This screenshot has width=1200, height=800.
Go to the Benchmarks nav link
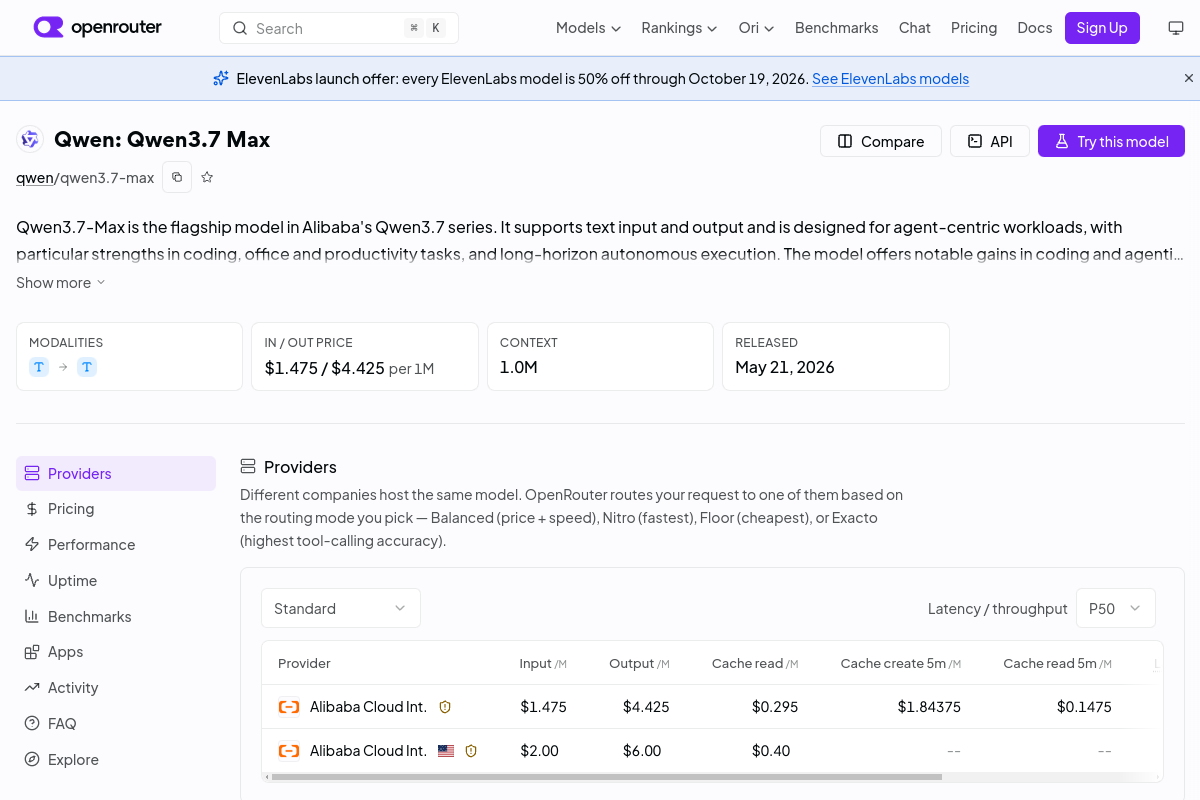836,28
